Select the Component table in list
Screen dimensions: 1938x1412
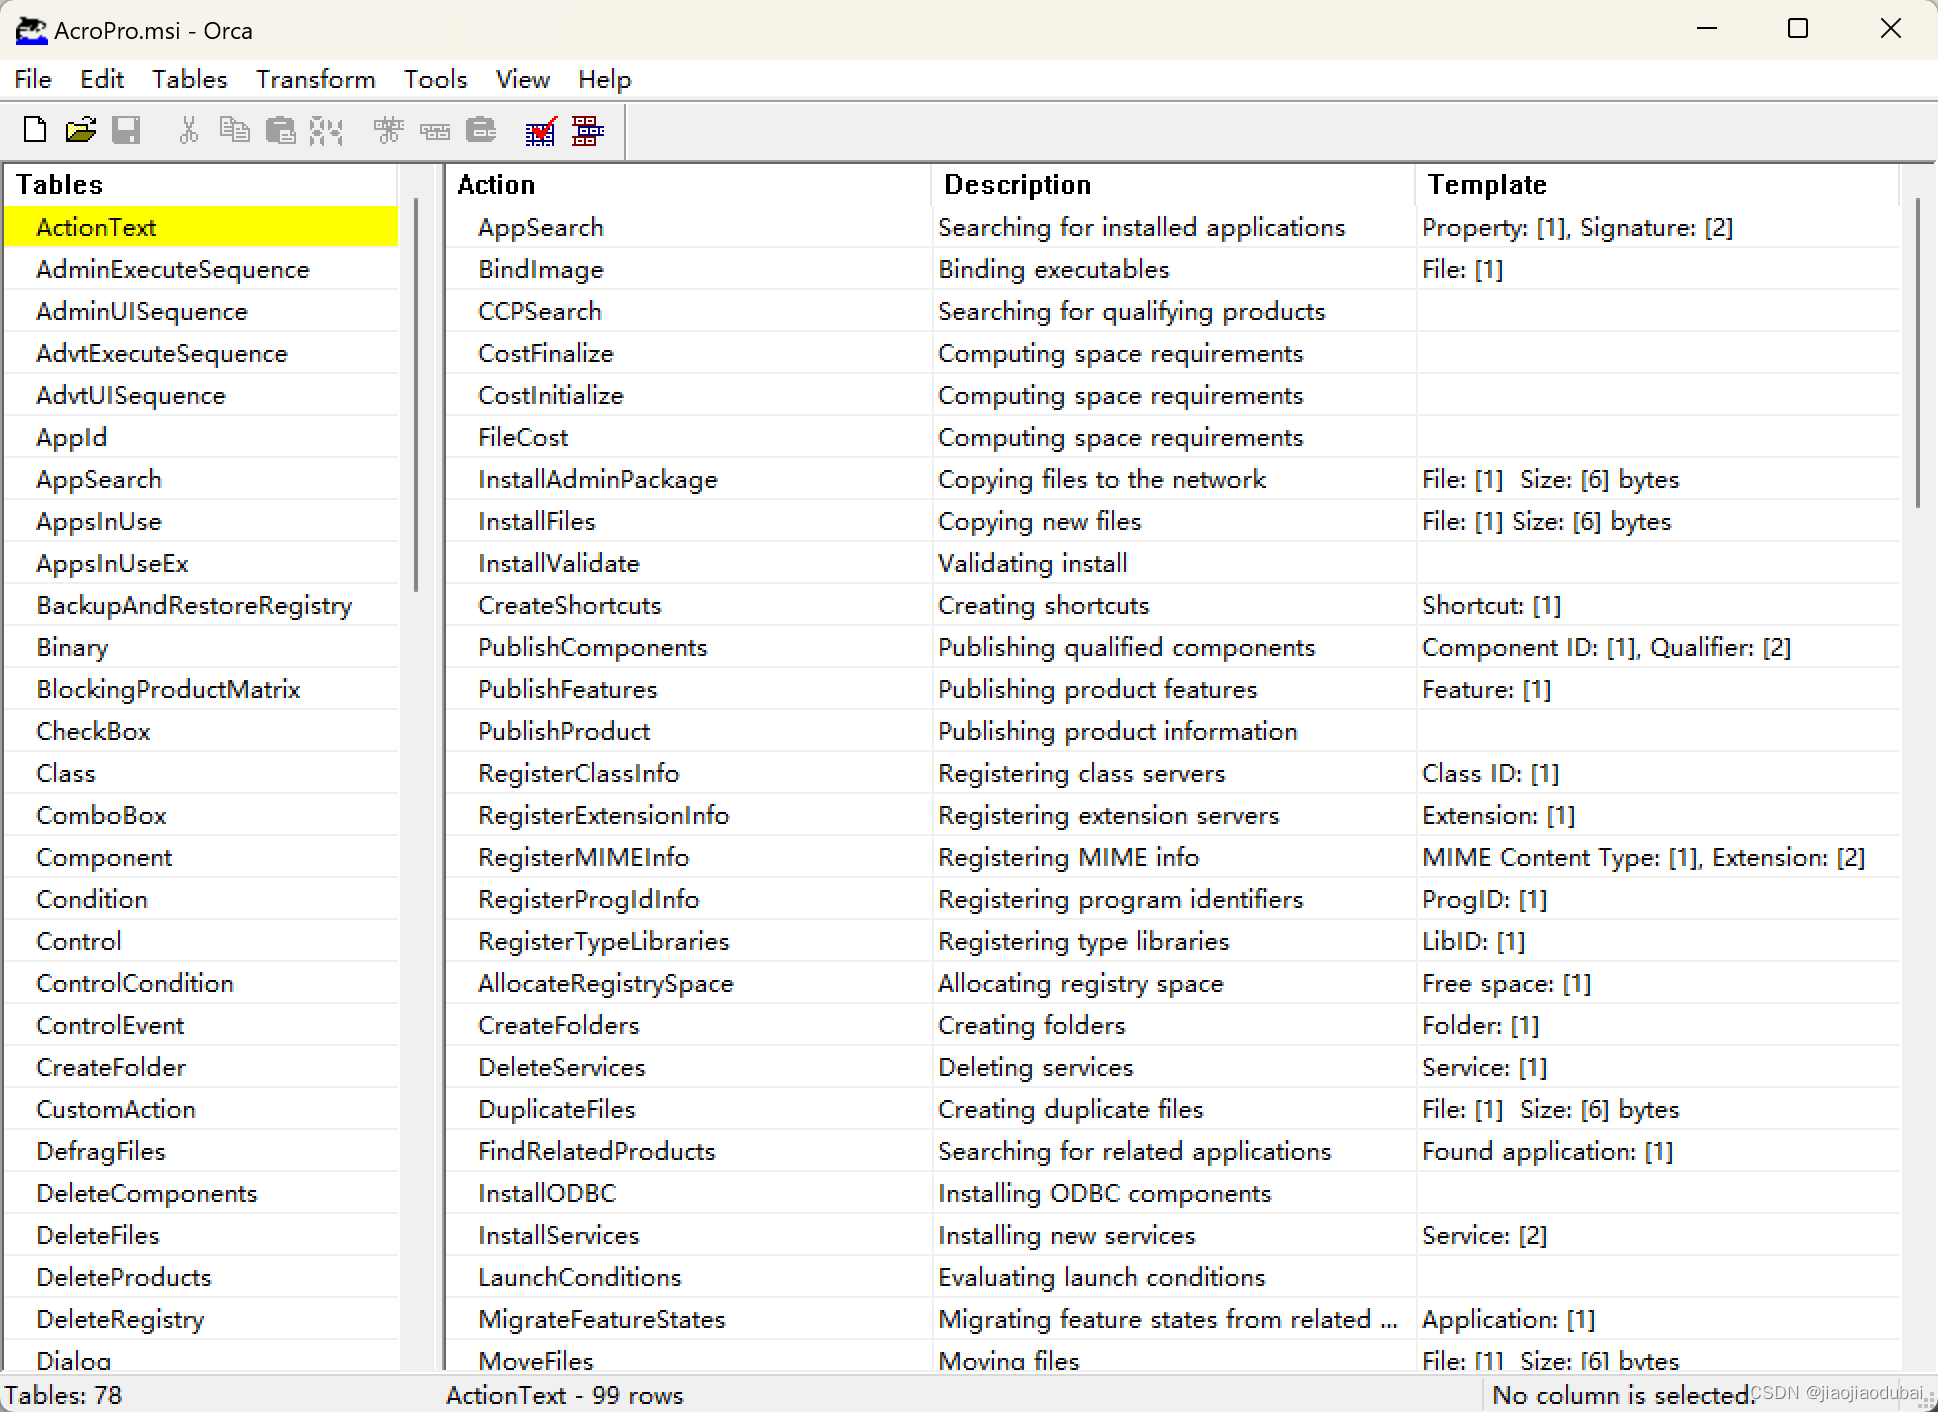coord(104,857)
